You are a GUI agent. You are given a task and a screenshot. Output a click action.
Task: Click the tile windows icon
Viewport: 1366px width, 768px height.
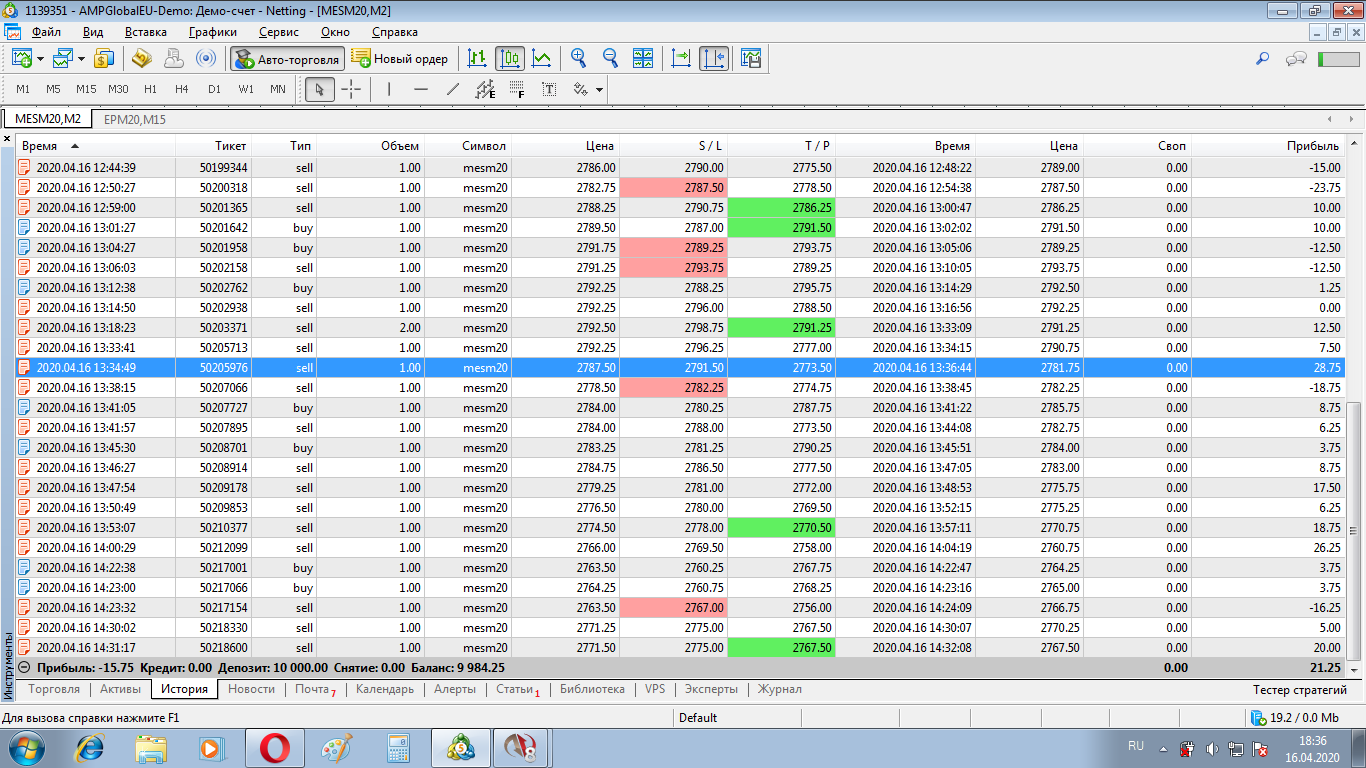tap(643, 59)
